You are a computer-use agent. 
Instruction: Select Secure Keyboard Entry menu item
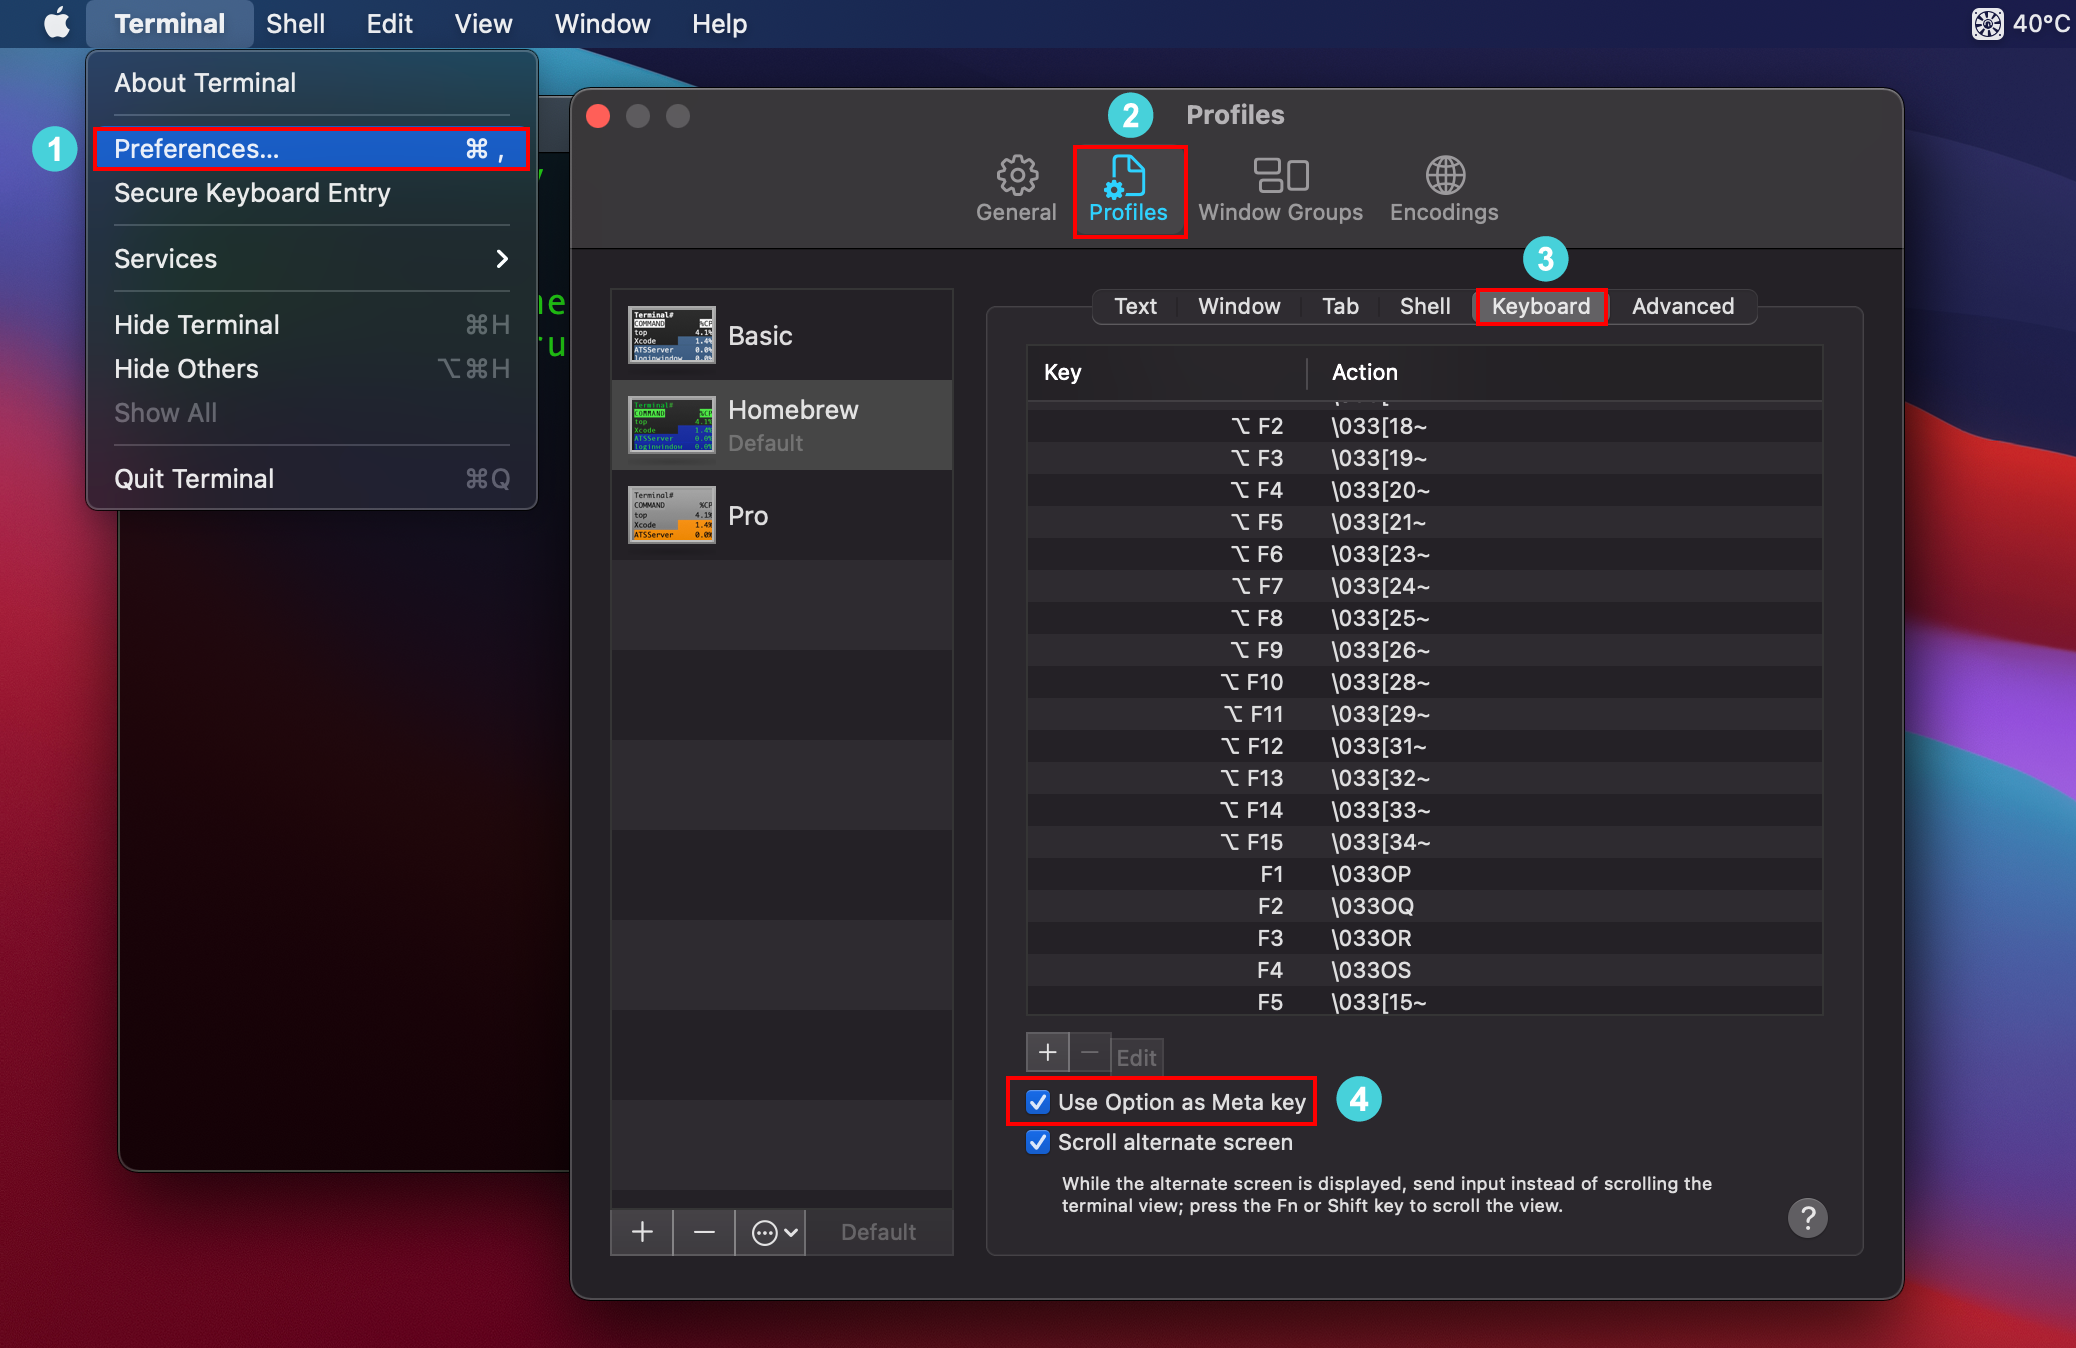pos(252,193)
